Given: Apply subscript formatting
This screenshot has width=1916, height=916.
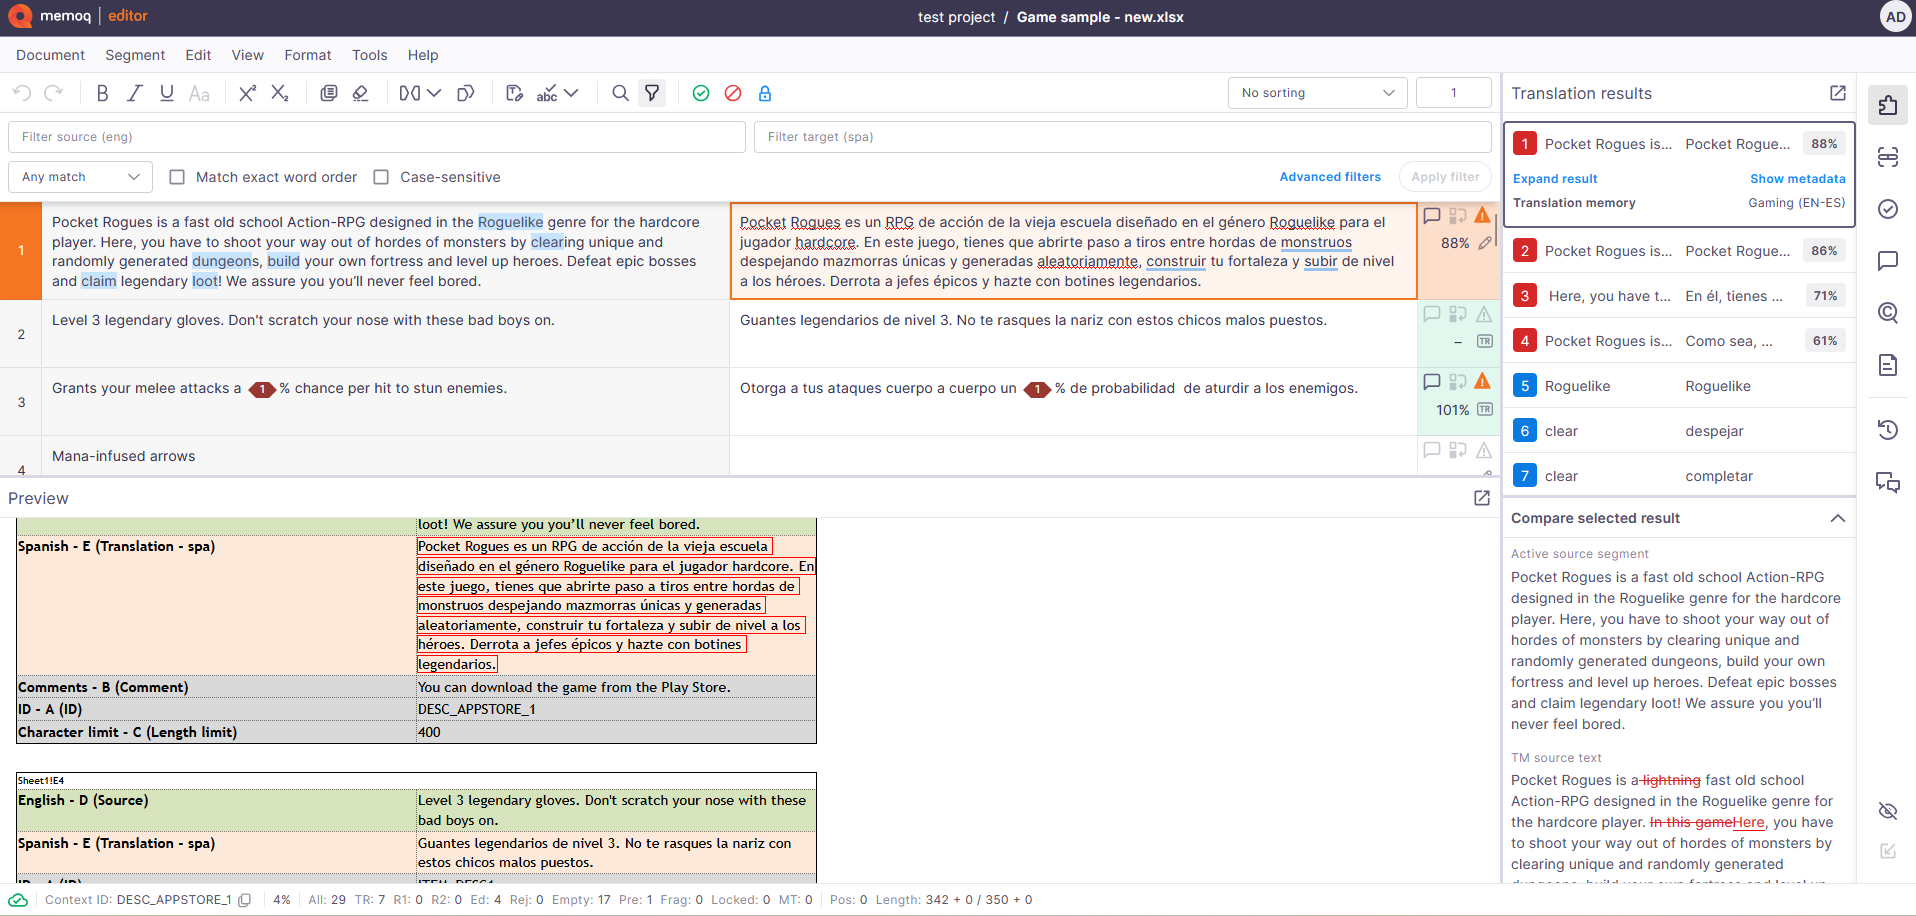Looking at the screenshot, I should (281, 93).
